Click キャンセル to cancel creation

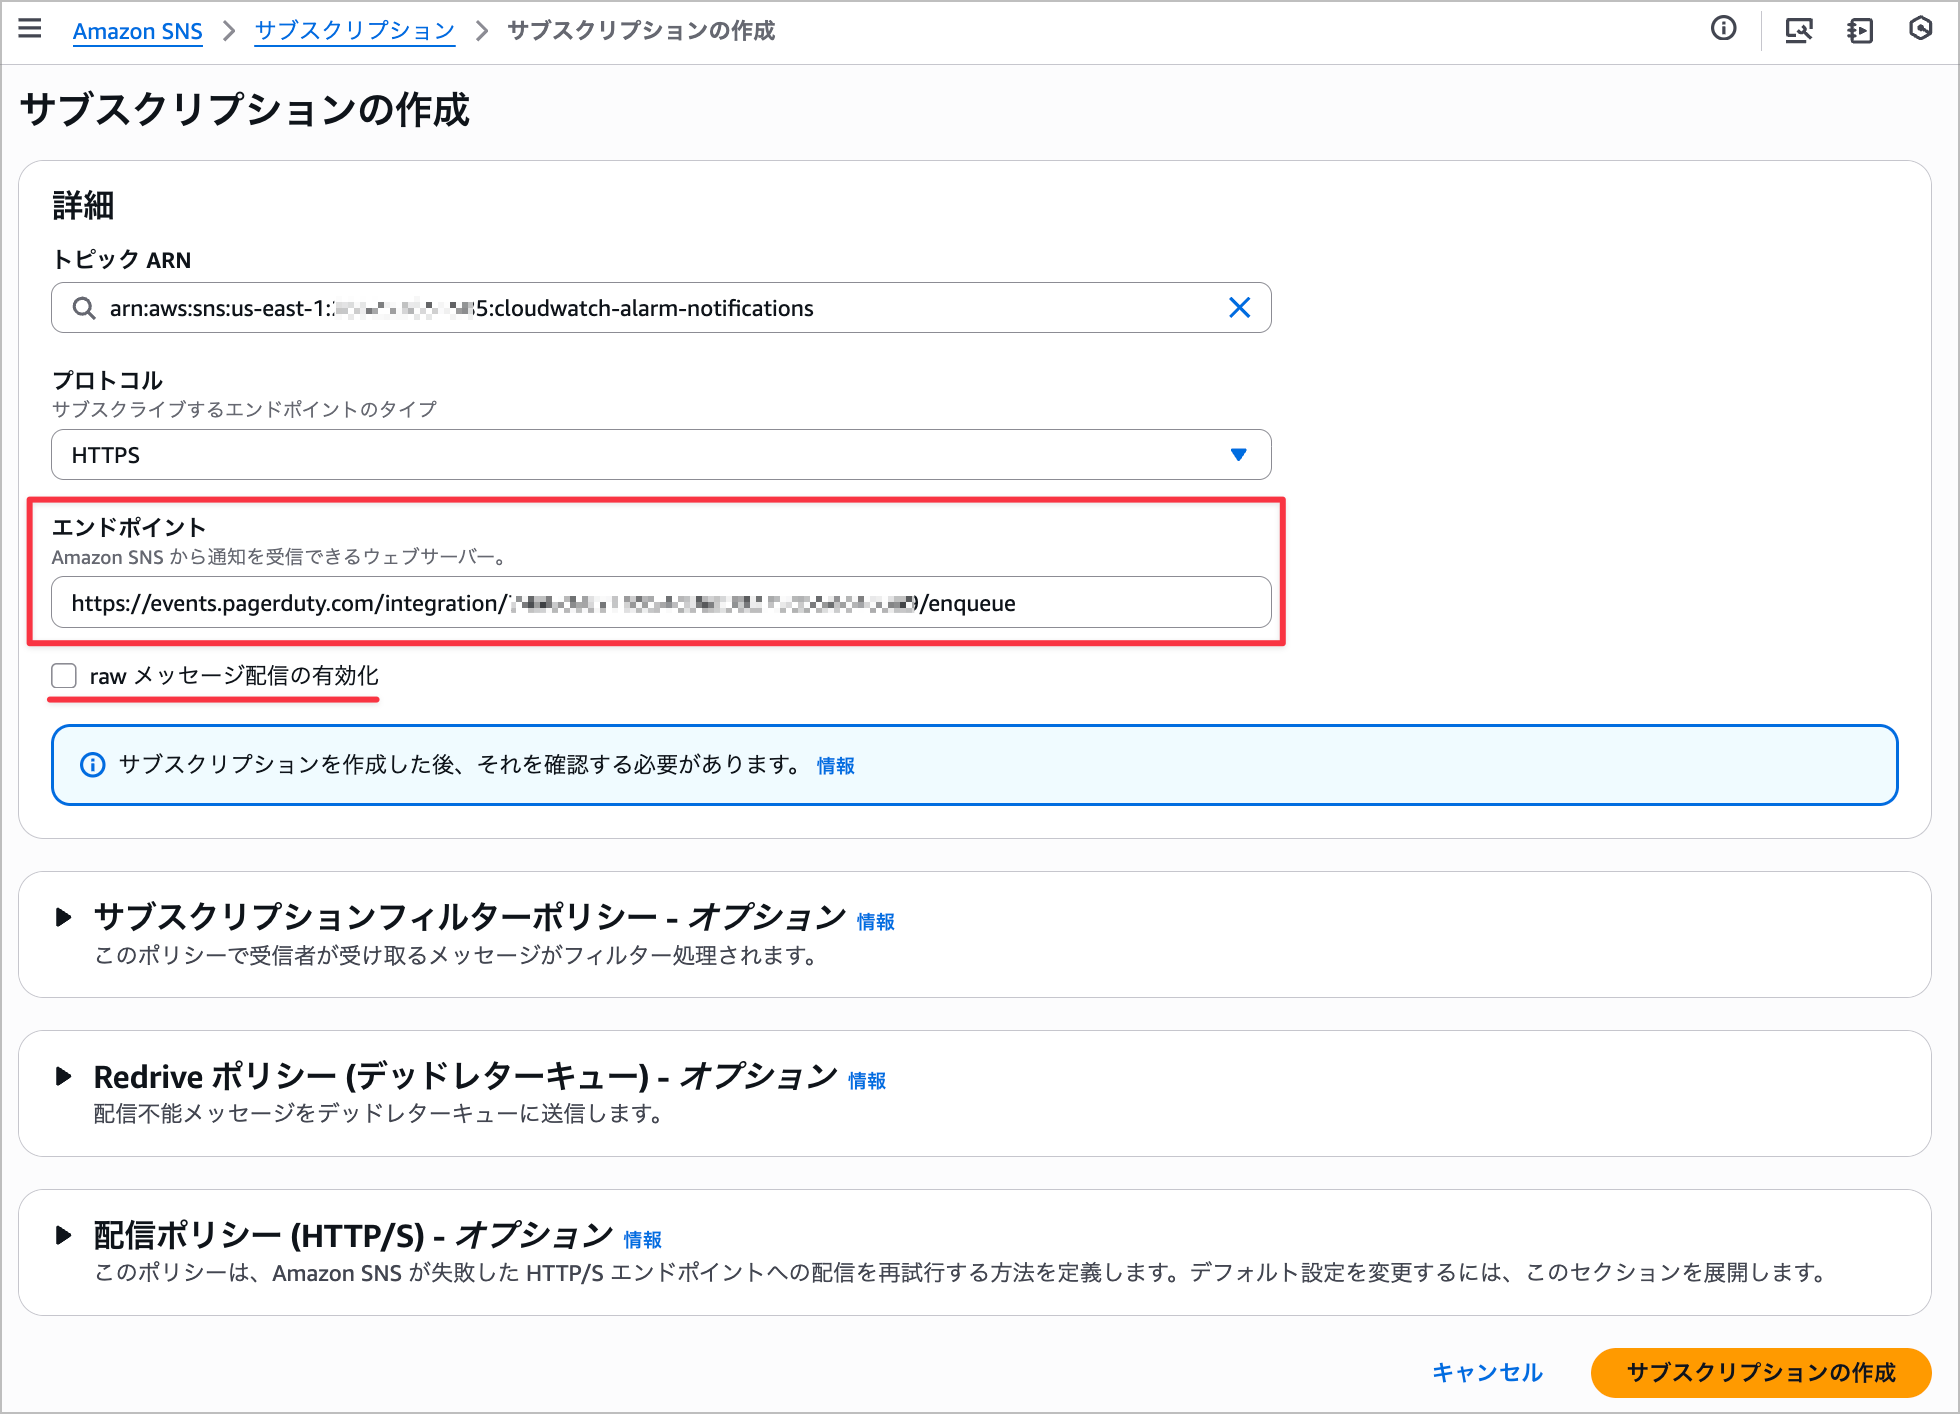[x=1487, y=1372]
